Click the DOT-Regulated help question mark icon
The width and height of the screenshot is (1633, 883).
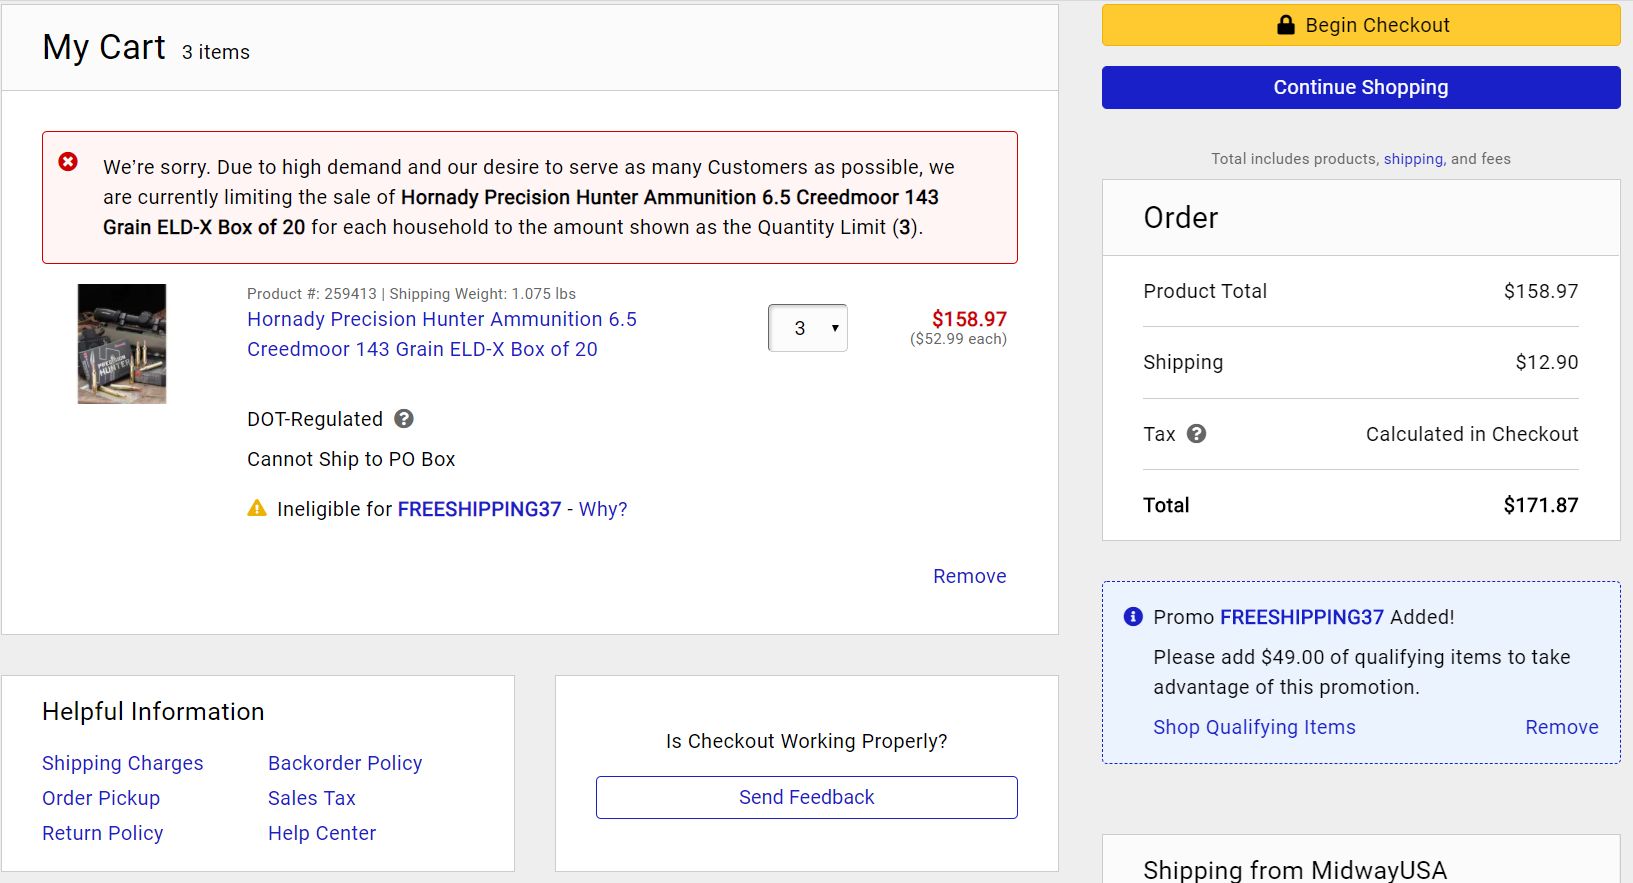(404, 419)
